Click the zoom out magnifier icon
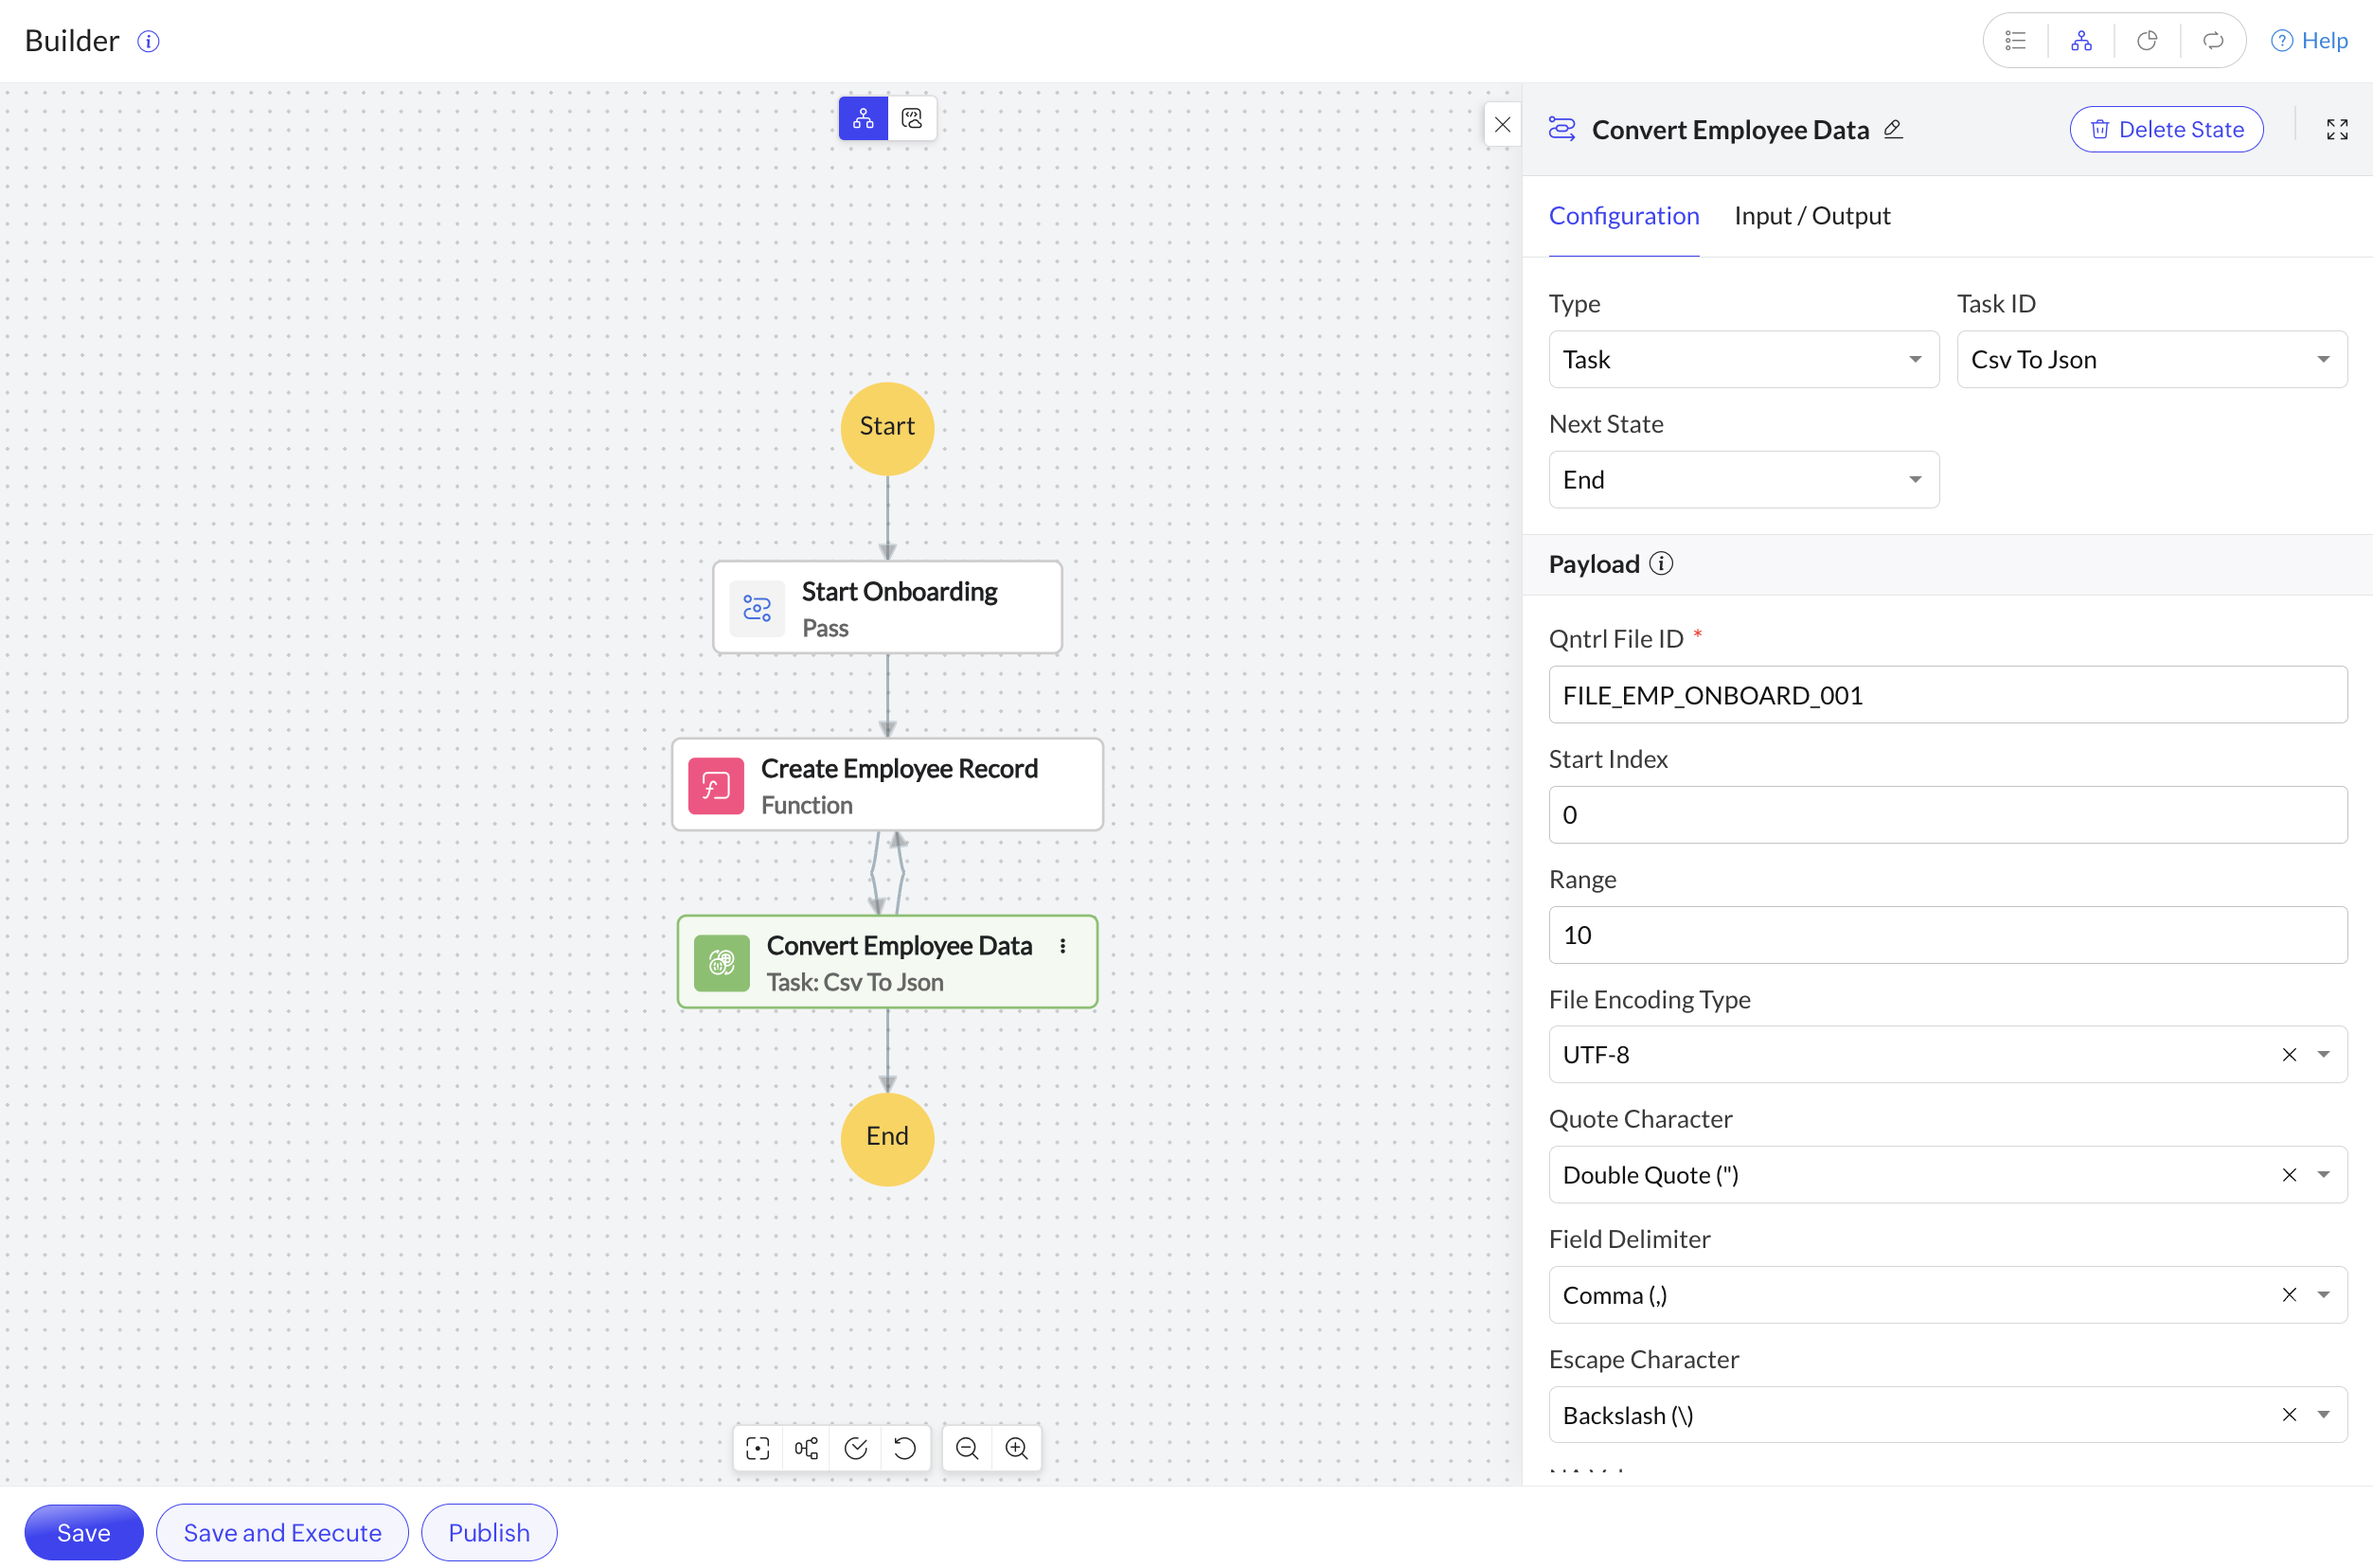 [966, 1448]
